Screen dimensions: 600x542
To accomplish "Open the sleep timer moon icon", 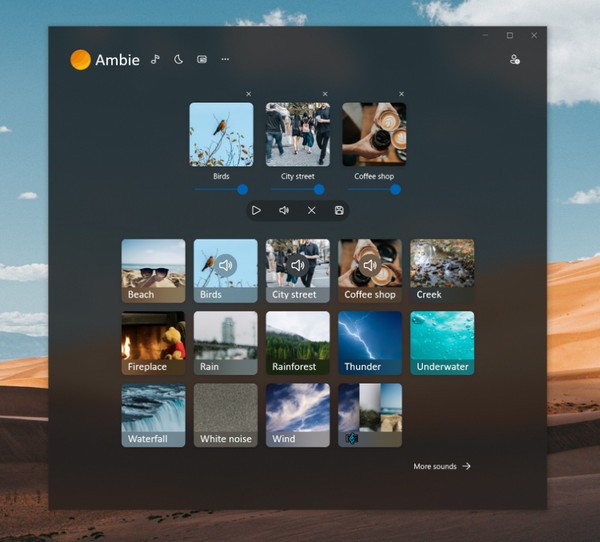I will [x=178, y=59].
